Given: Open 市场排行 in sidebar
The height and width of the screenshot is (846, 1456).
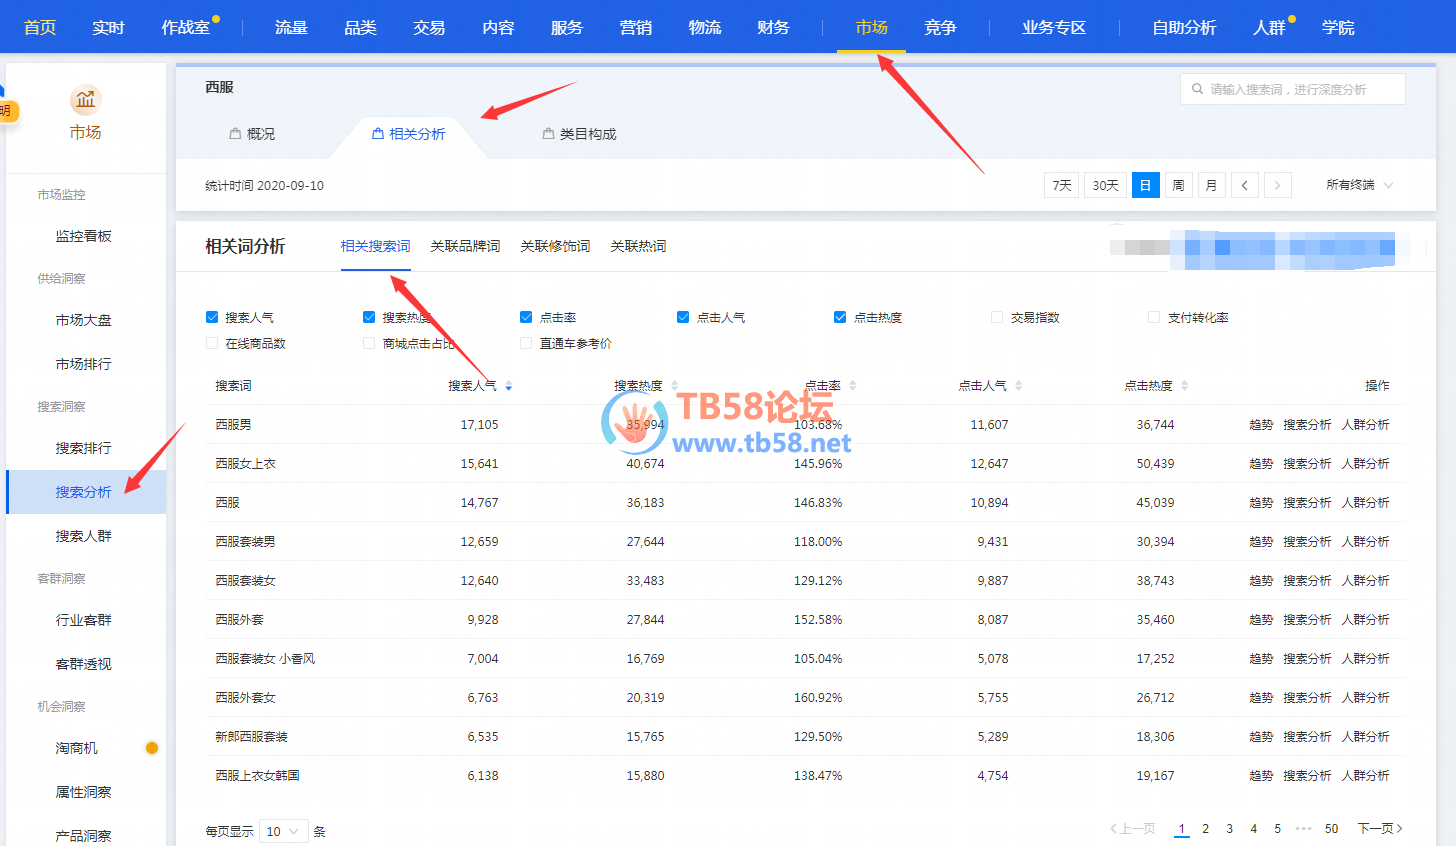Looking at the screenshot, I should [84, 364].
